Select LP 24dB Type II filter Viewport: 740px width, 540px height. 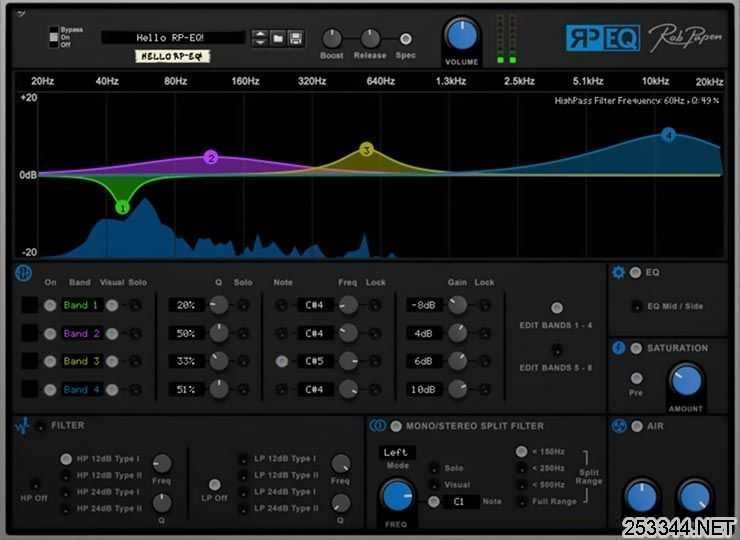[x=244, y=509]
